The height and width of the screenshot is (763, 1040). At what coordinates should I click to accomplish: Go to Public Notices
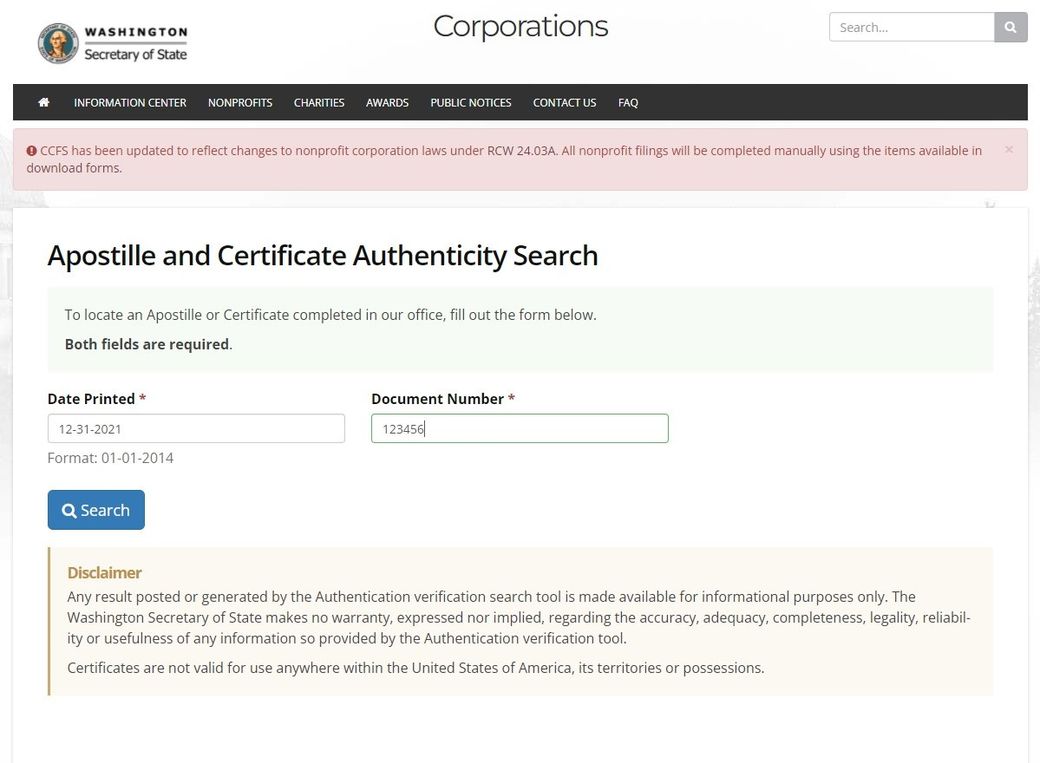coord(471,102)
